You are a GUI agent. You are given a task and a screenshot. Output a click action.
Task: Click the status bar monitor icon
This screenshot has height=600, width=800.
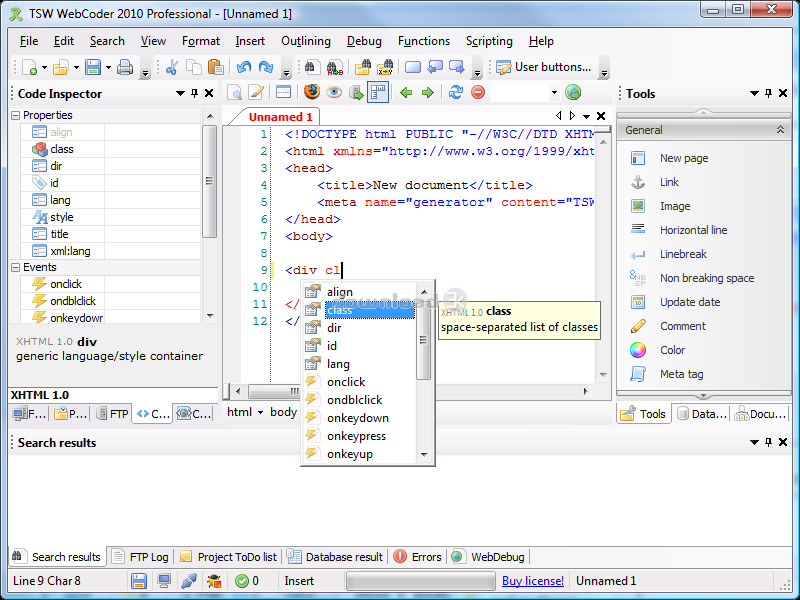coord(164,581)
